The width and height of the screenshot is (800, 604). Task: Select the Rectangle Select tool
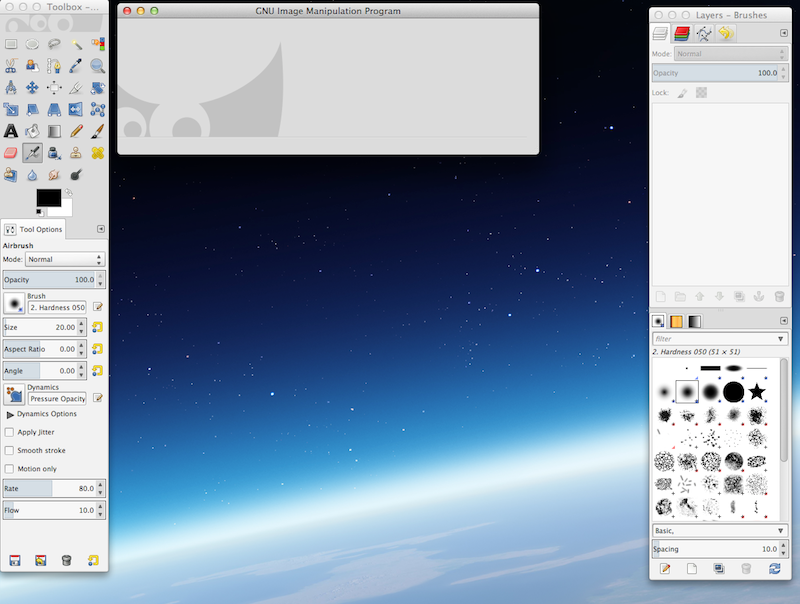click(11, 44)
